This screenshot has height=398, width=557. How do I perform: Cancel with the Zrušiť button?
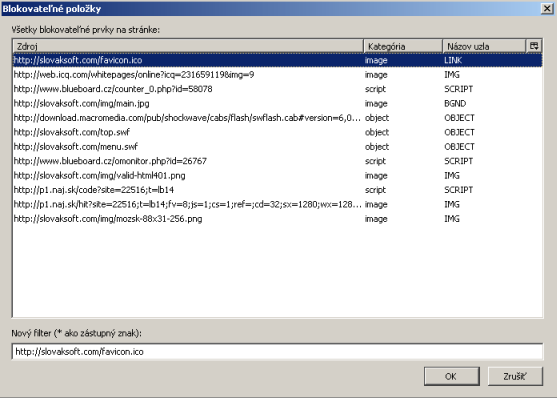515,376
